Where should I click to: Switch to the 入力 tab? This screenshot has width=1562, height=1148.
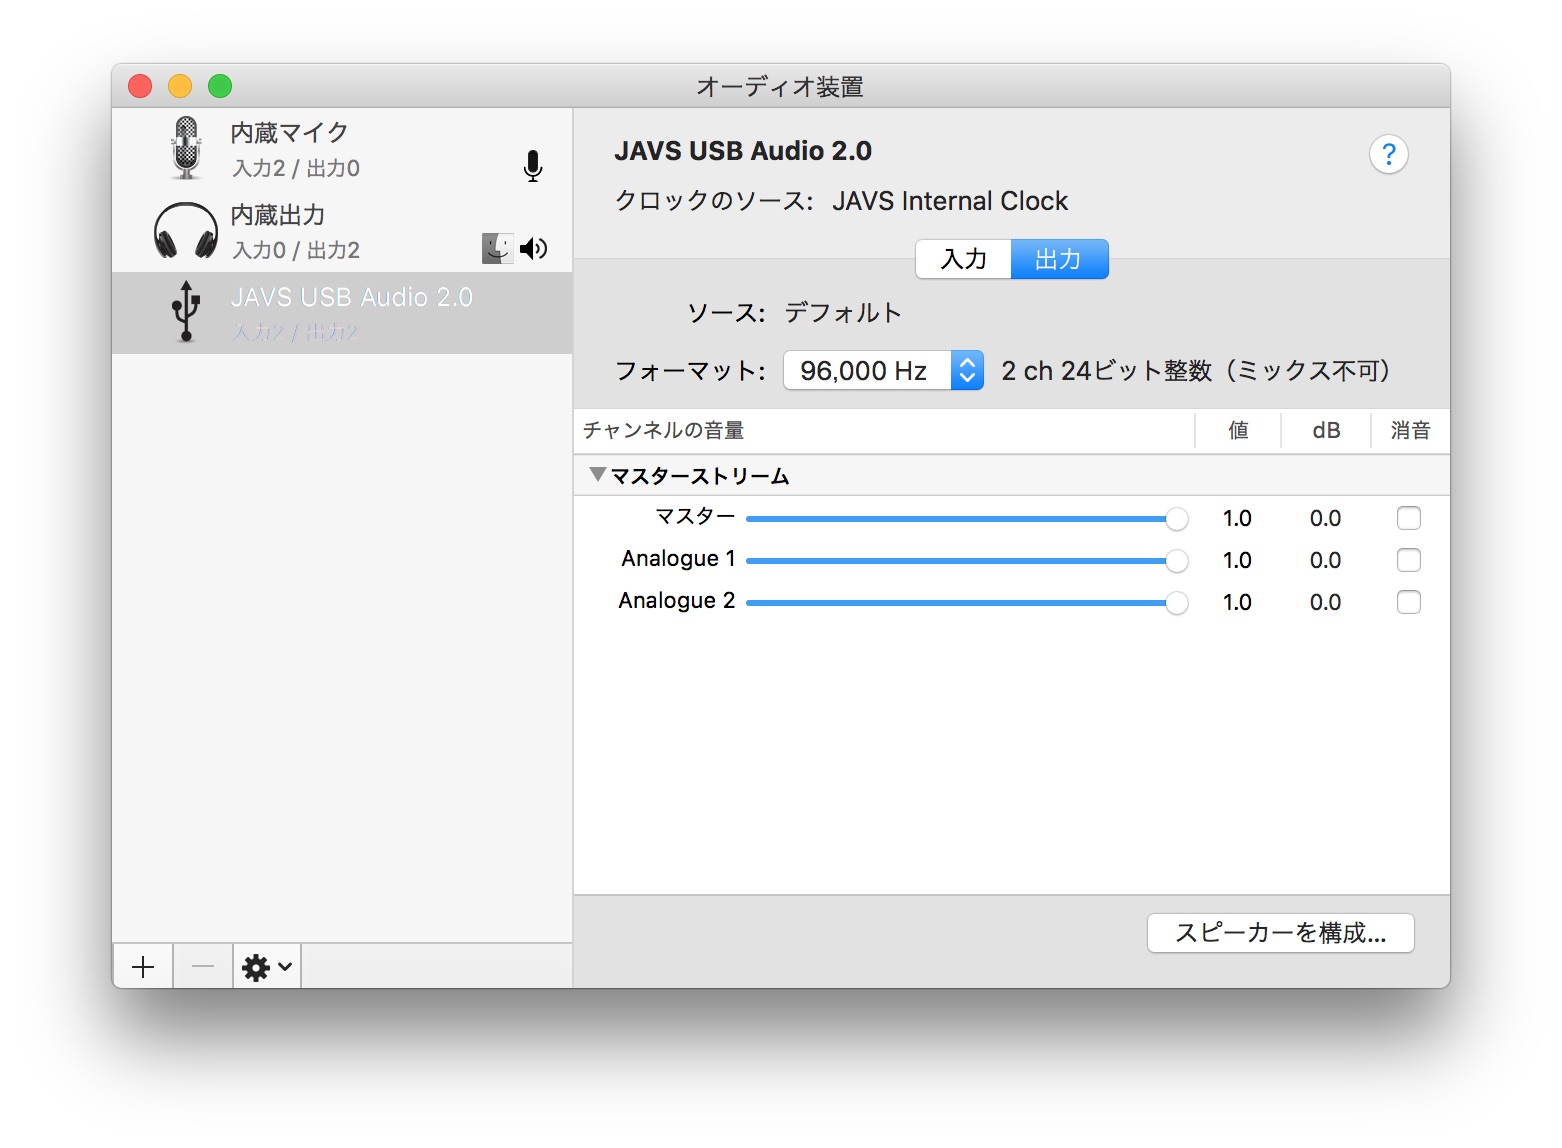[964, 259]
